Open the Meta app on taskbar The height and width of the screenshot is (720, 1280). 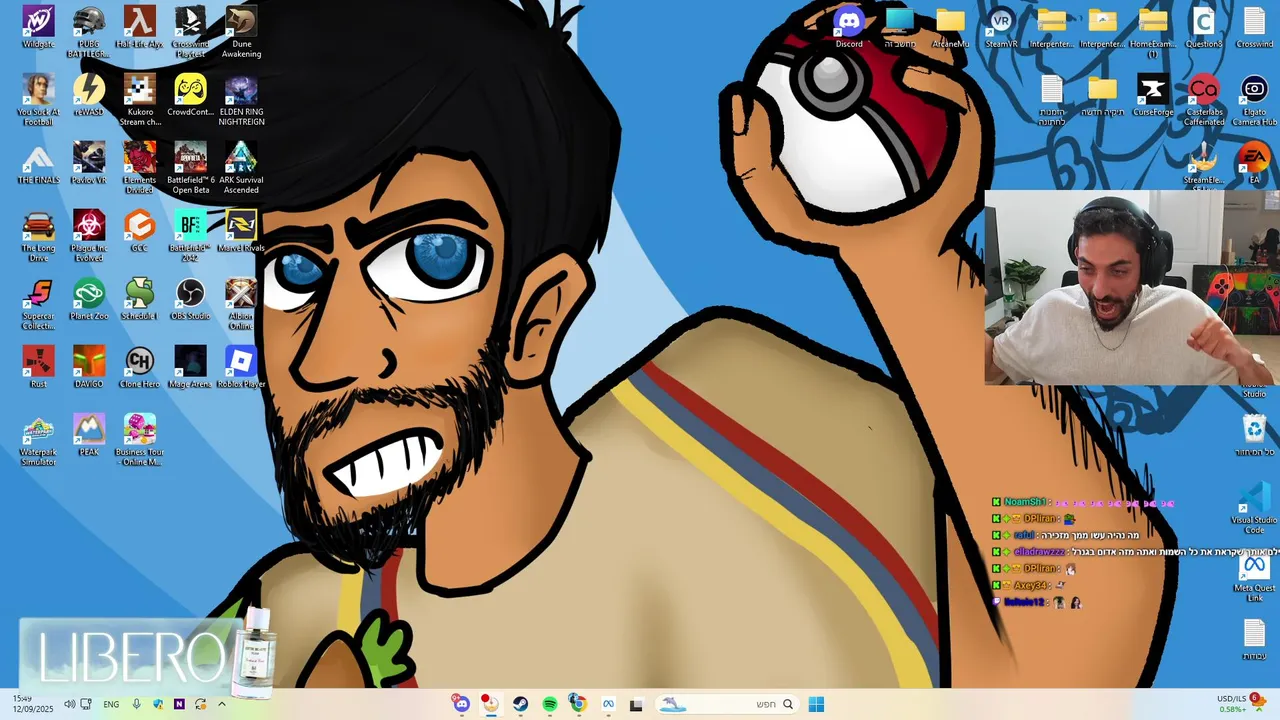click(x=607, y=704)
